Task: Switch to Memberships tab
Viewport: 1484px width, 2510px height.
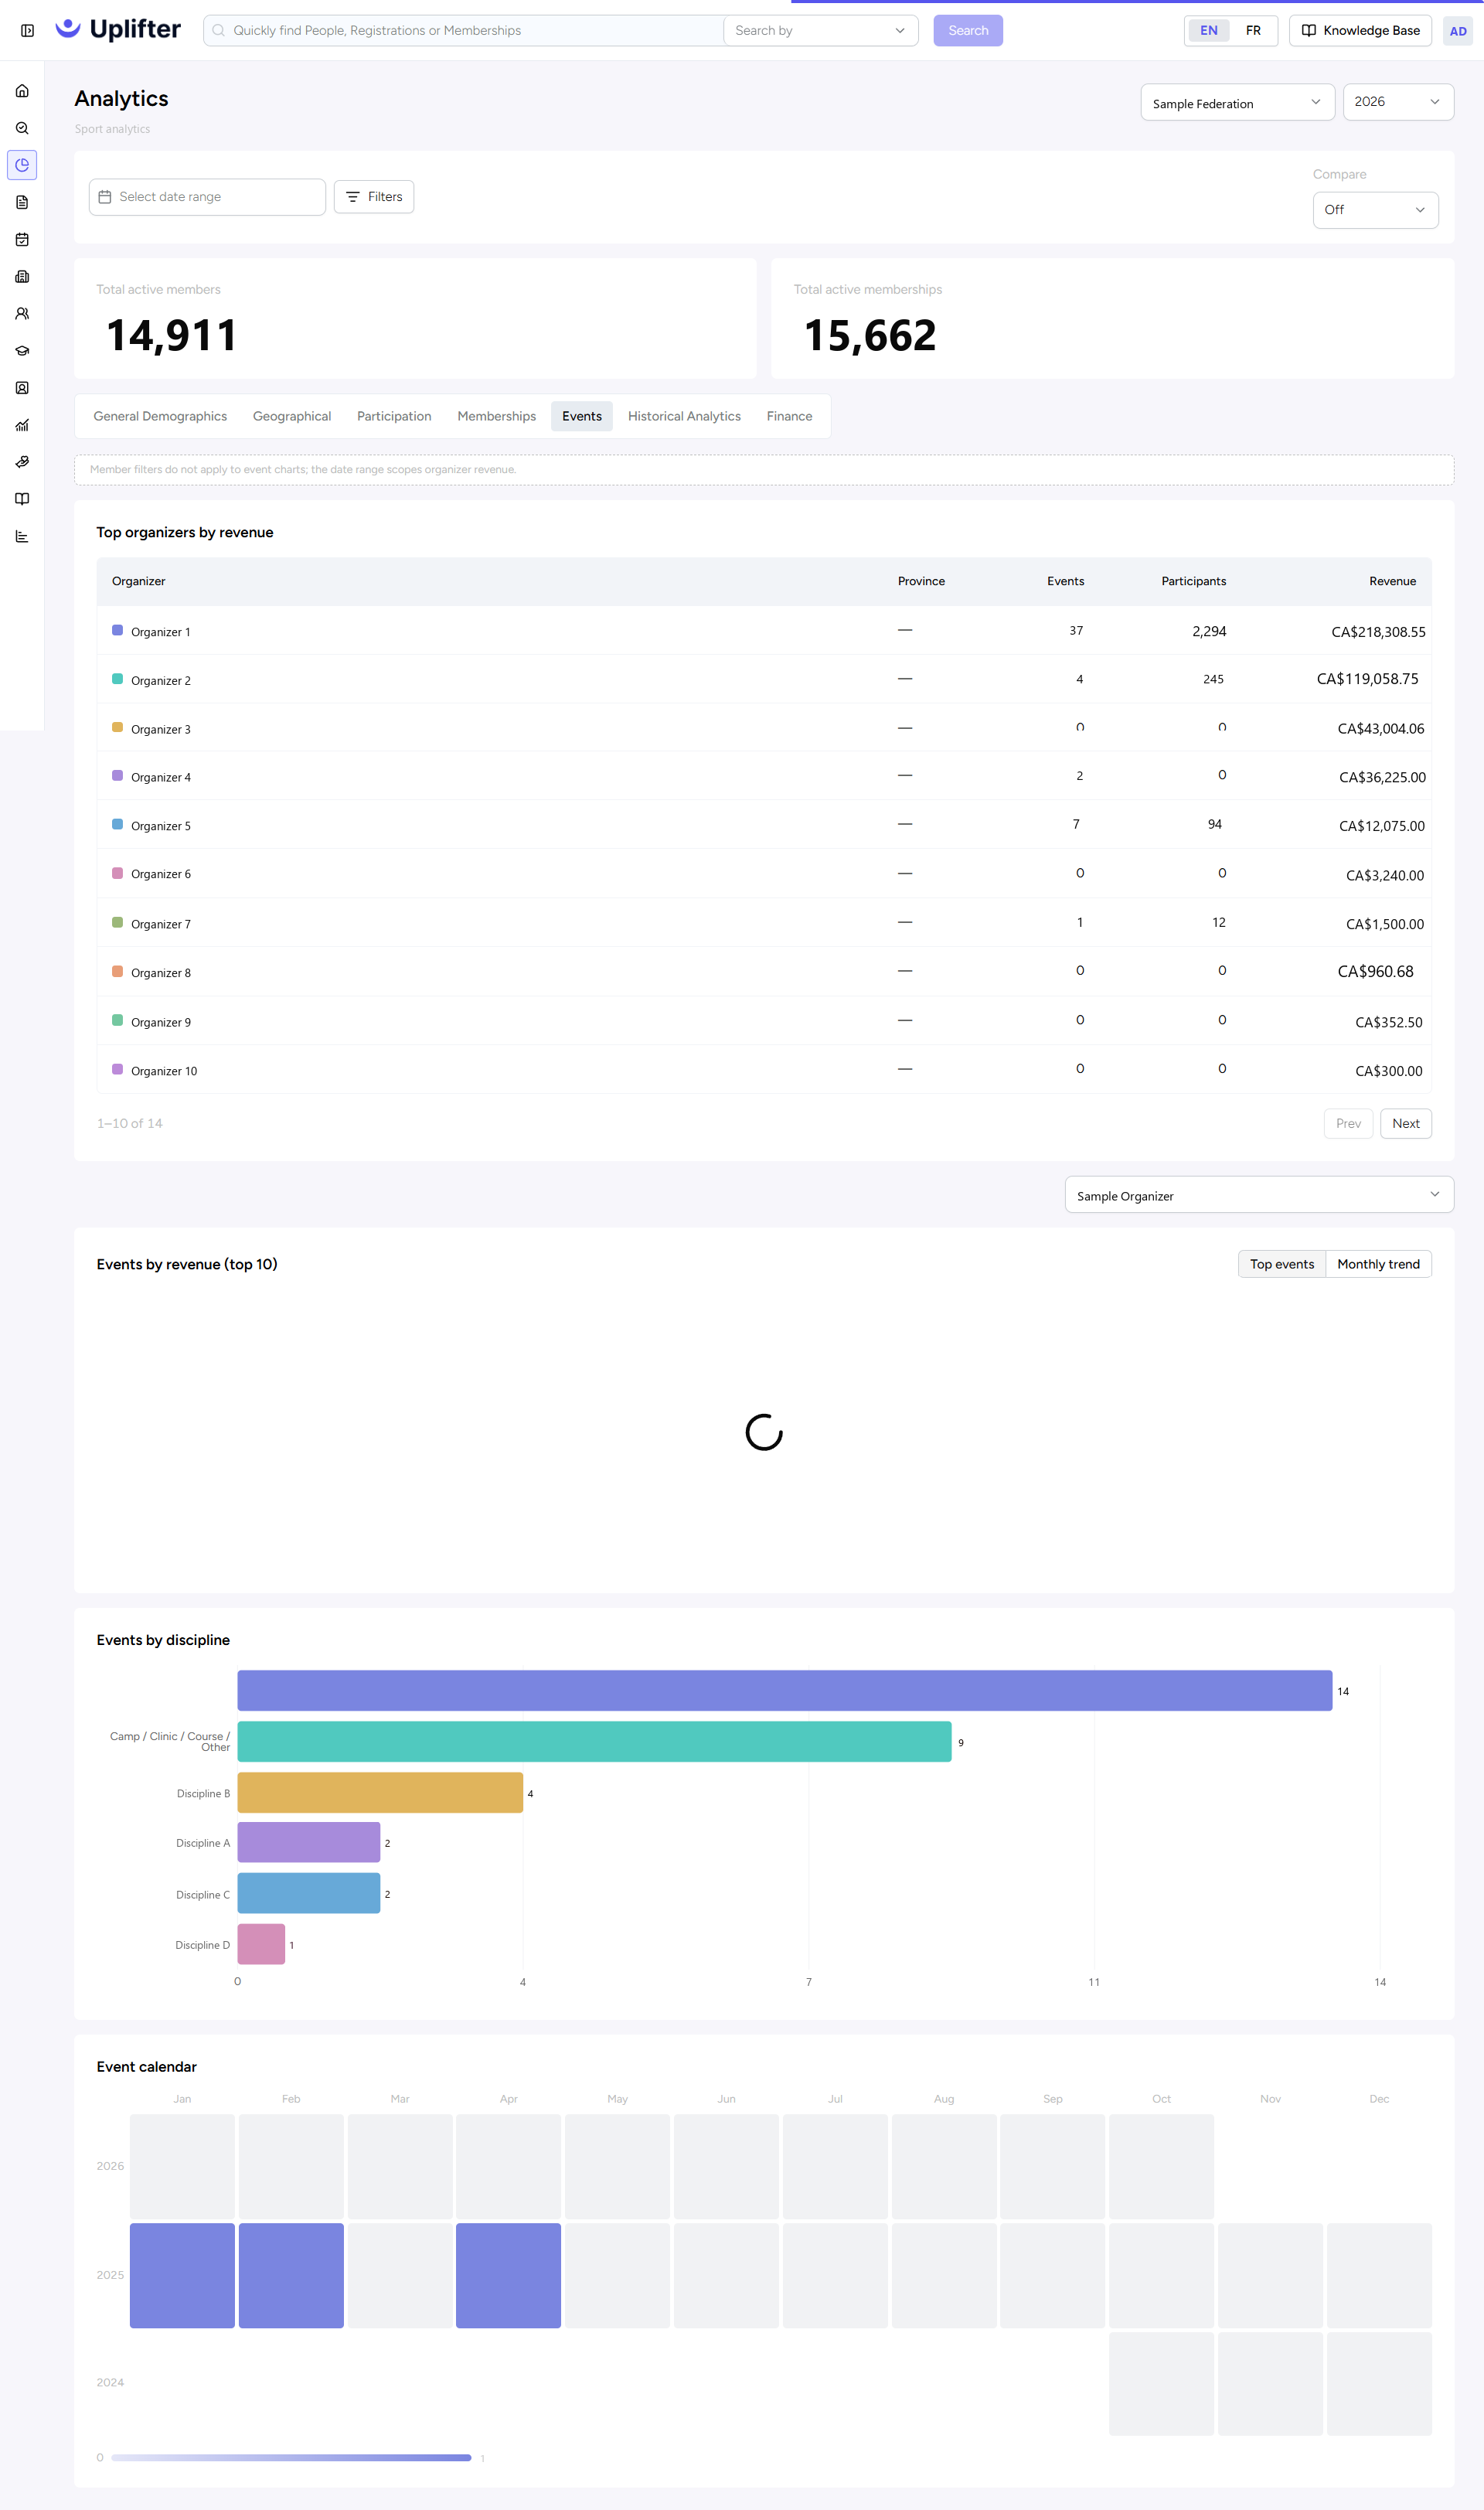Action: tap(497, 416)
